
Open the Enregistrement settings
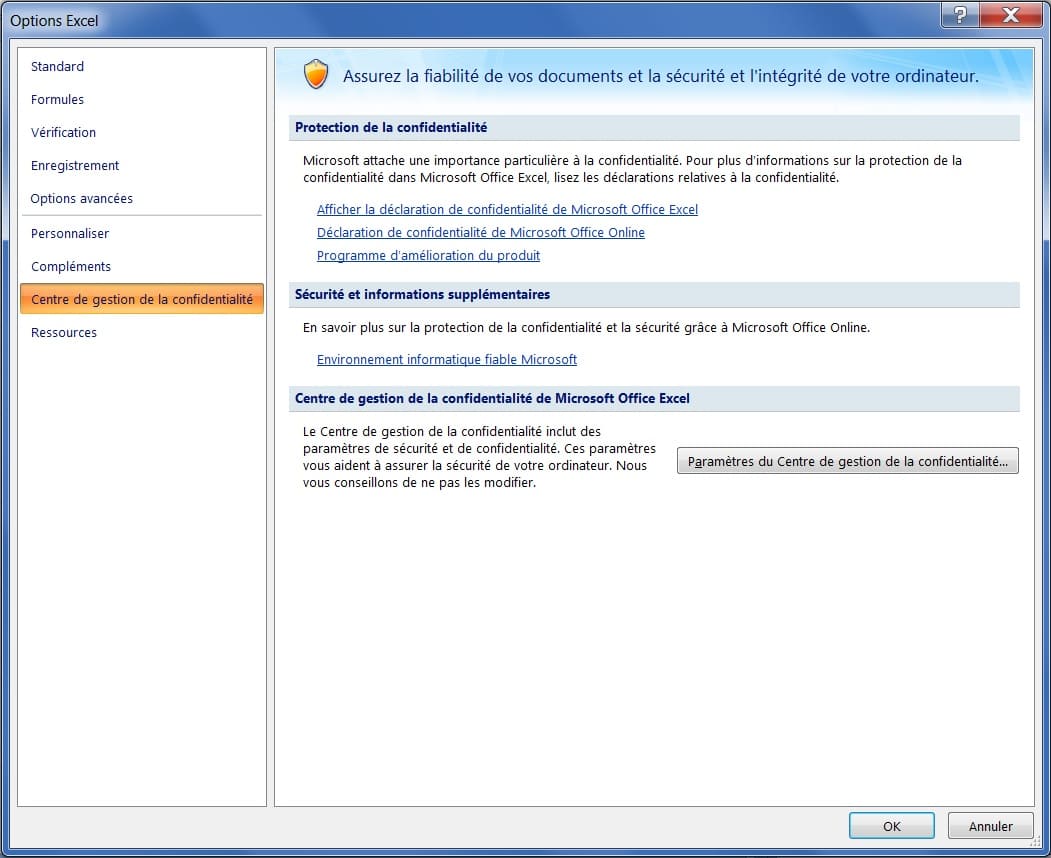75,165
